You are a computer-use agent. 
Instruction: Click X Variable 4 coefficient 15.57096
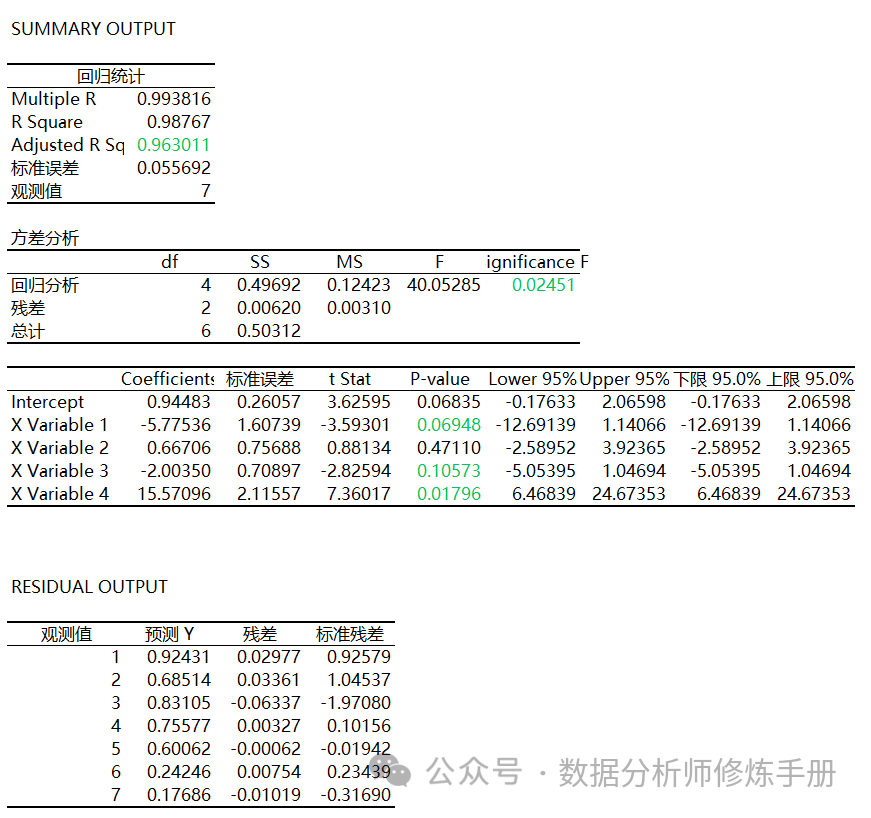[x=174, y=494]
